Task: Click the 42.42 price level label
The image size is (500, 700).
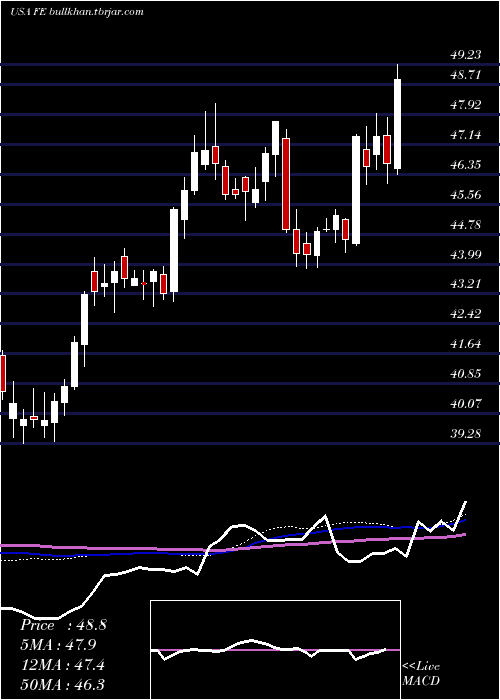Action: click(x=466, y=313)
